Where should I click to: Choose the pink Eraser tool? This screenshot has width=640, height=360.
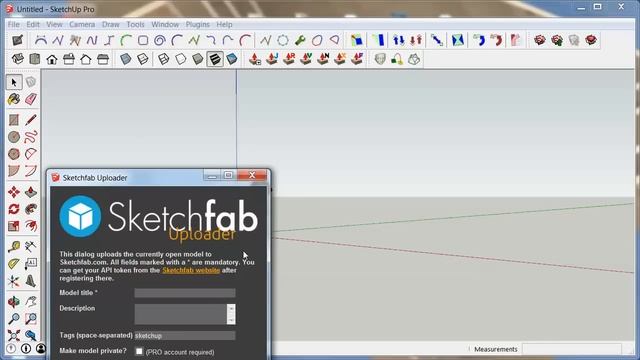click(x=31, y=99)
